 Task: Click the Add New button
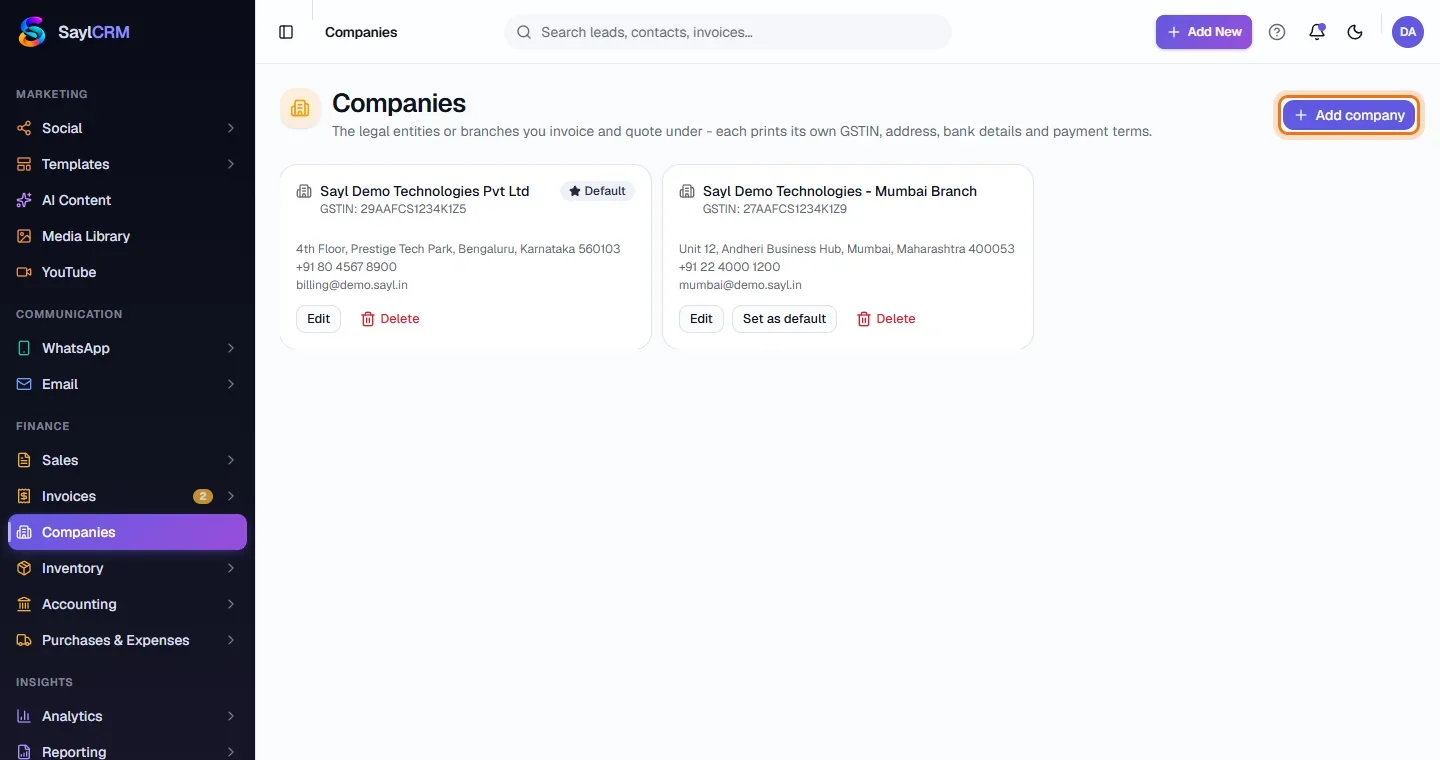(x=1204, y=32)
